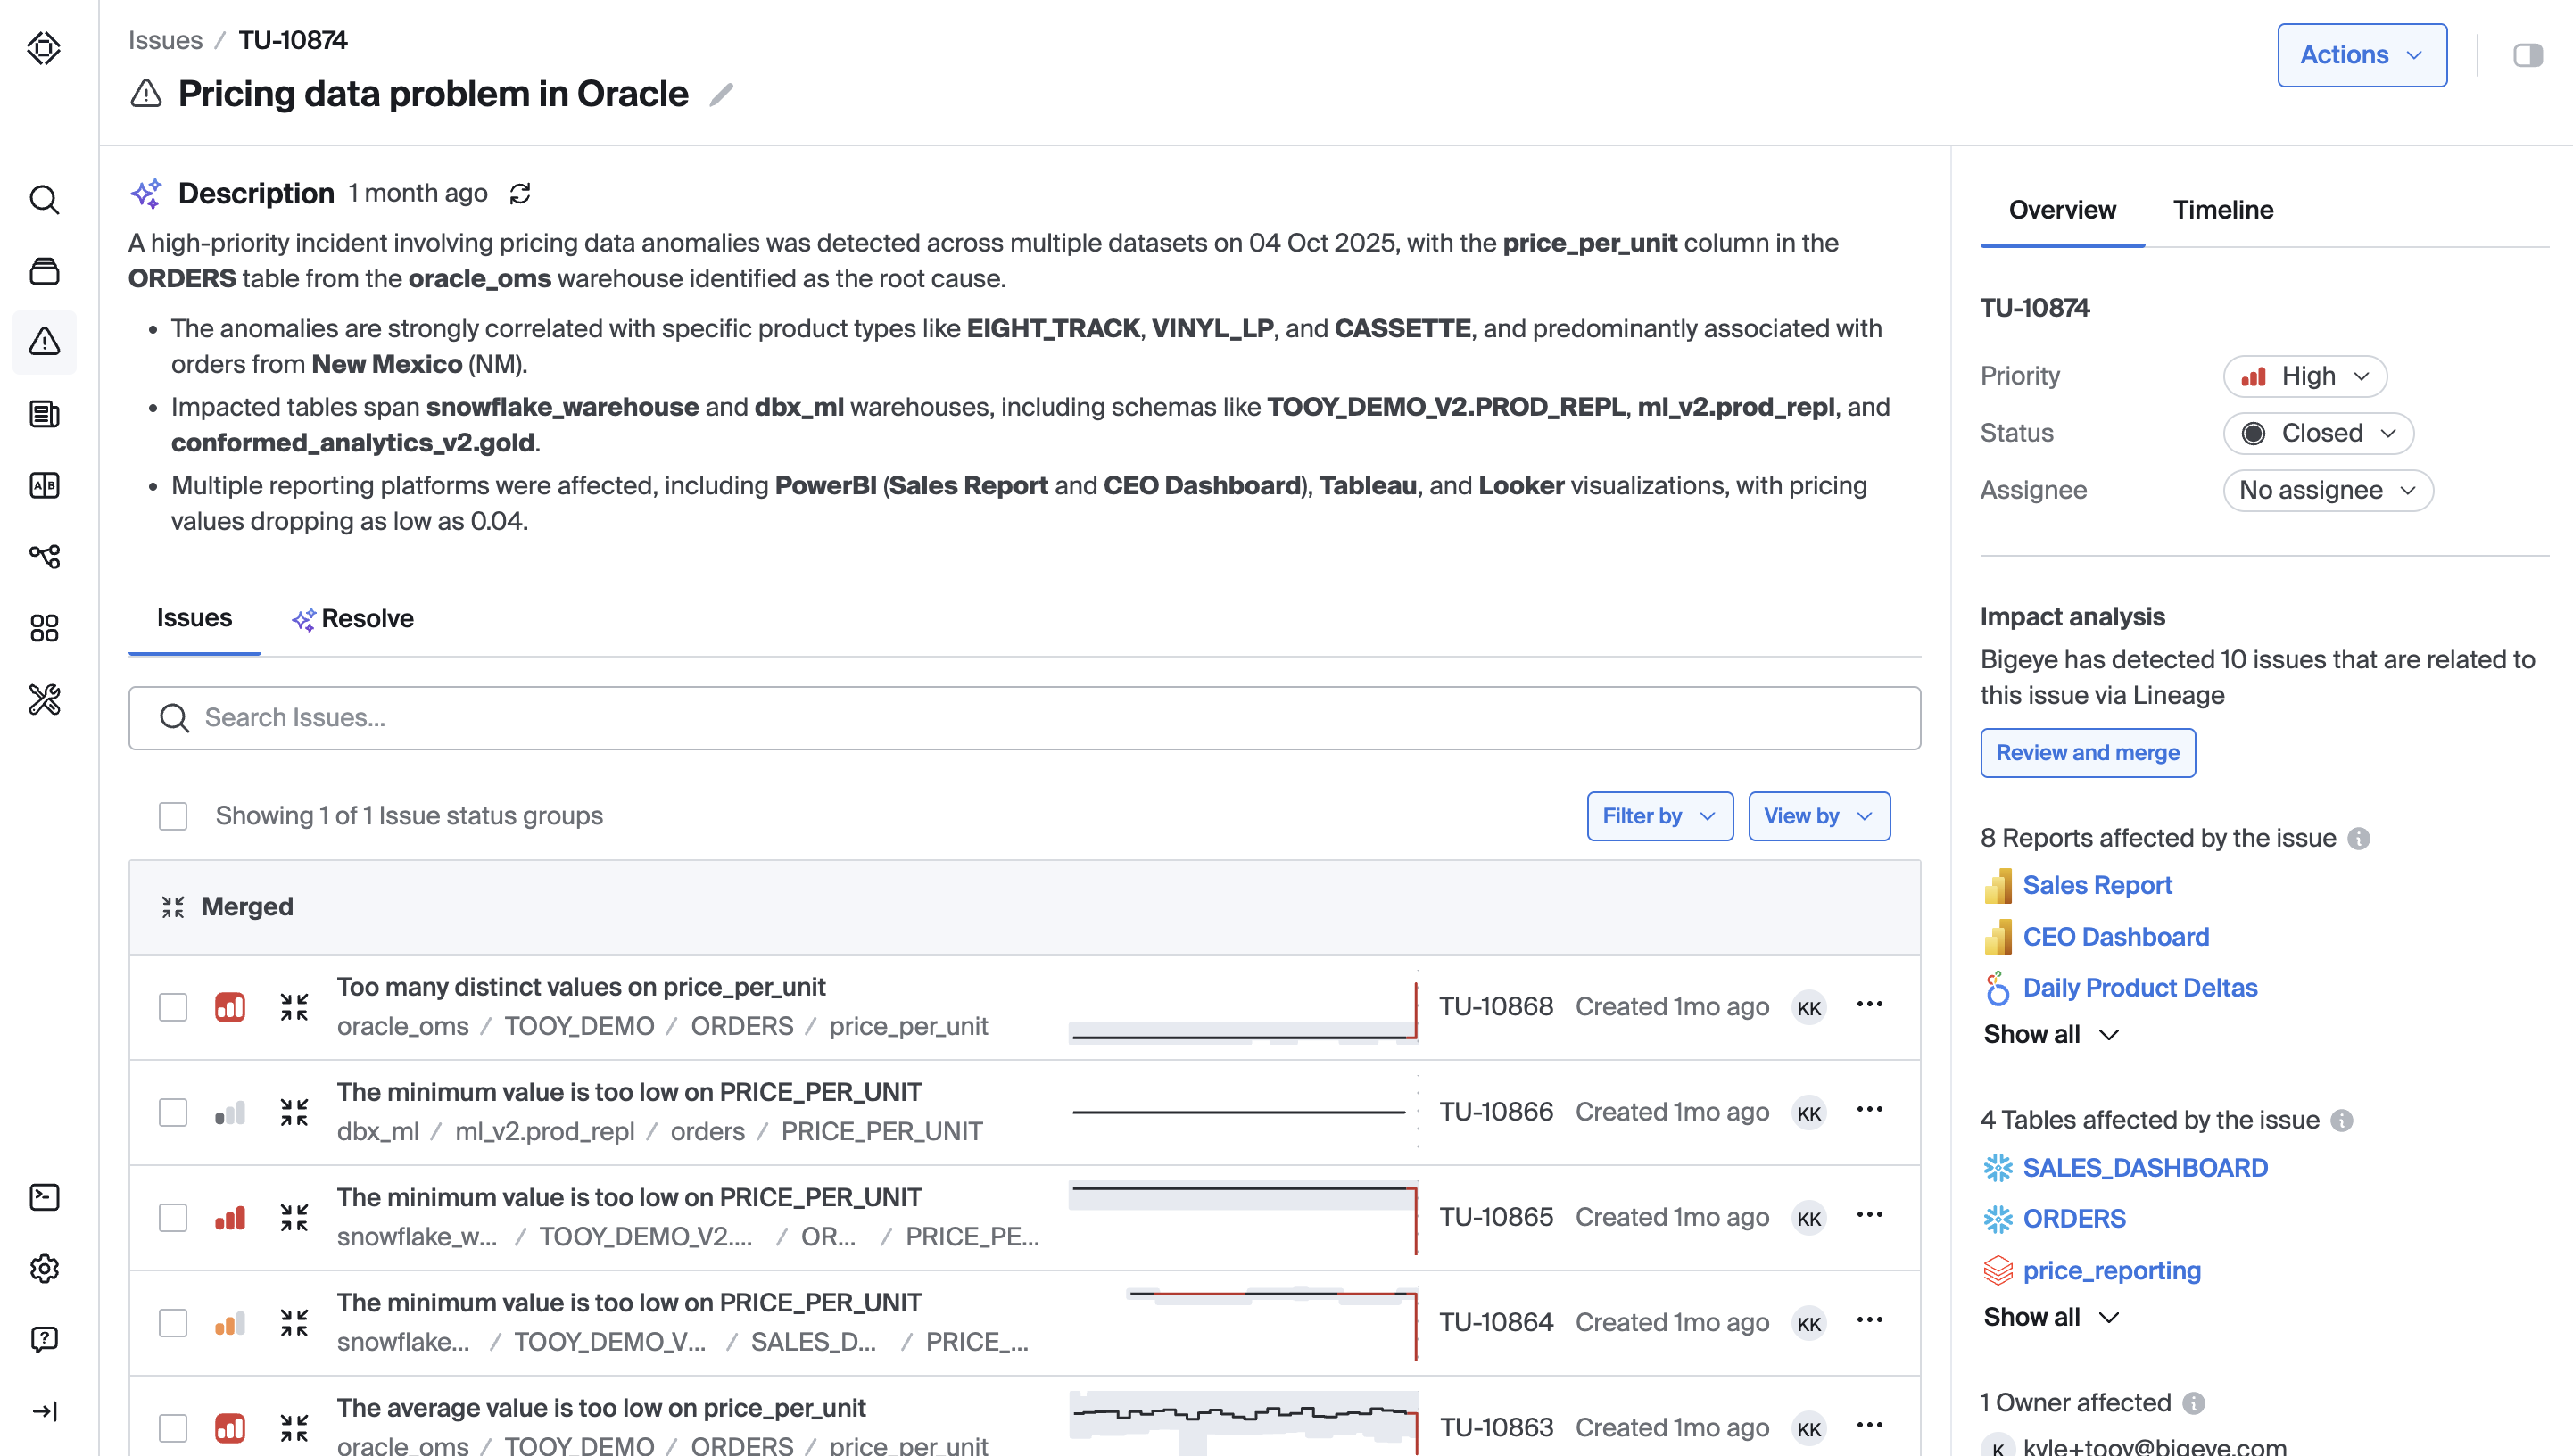The height and width of the screenshot is (1456, 2573).
Task: Open the lineage graph icon in the sidebar
Action: 44,556
